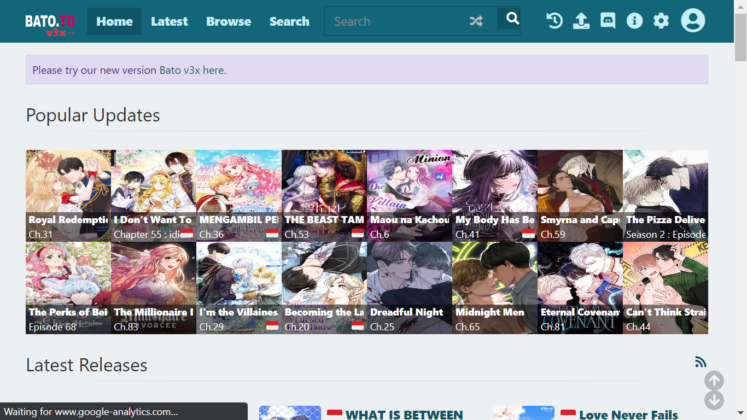Screen dimensions: 747x420
Task: Open THE BEAST TAM cover thumbnail
Action: (324, 196)
